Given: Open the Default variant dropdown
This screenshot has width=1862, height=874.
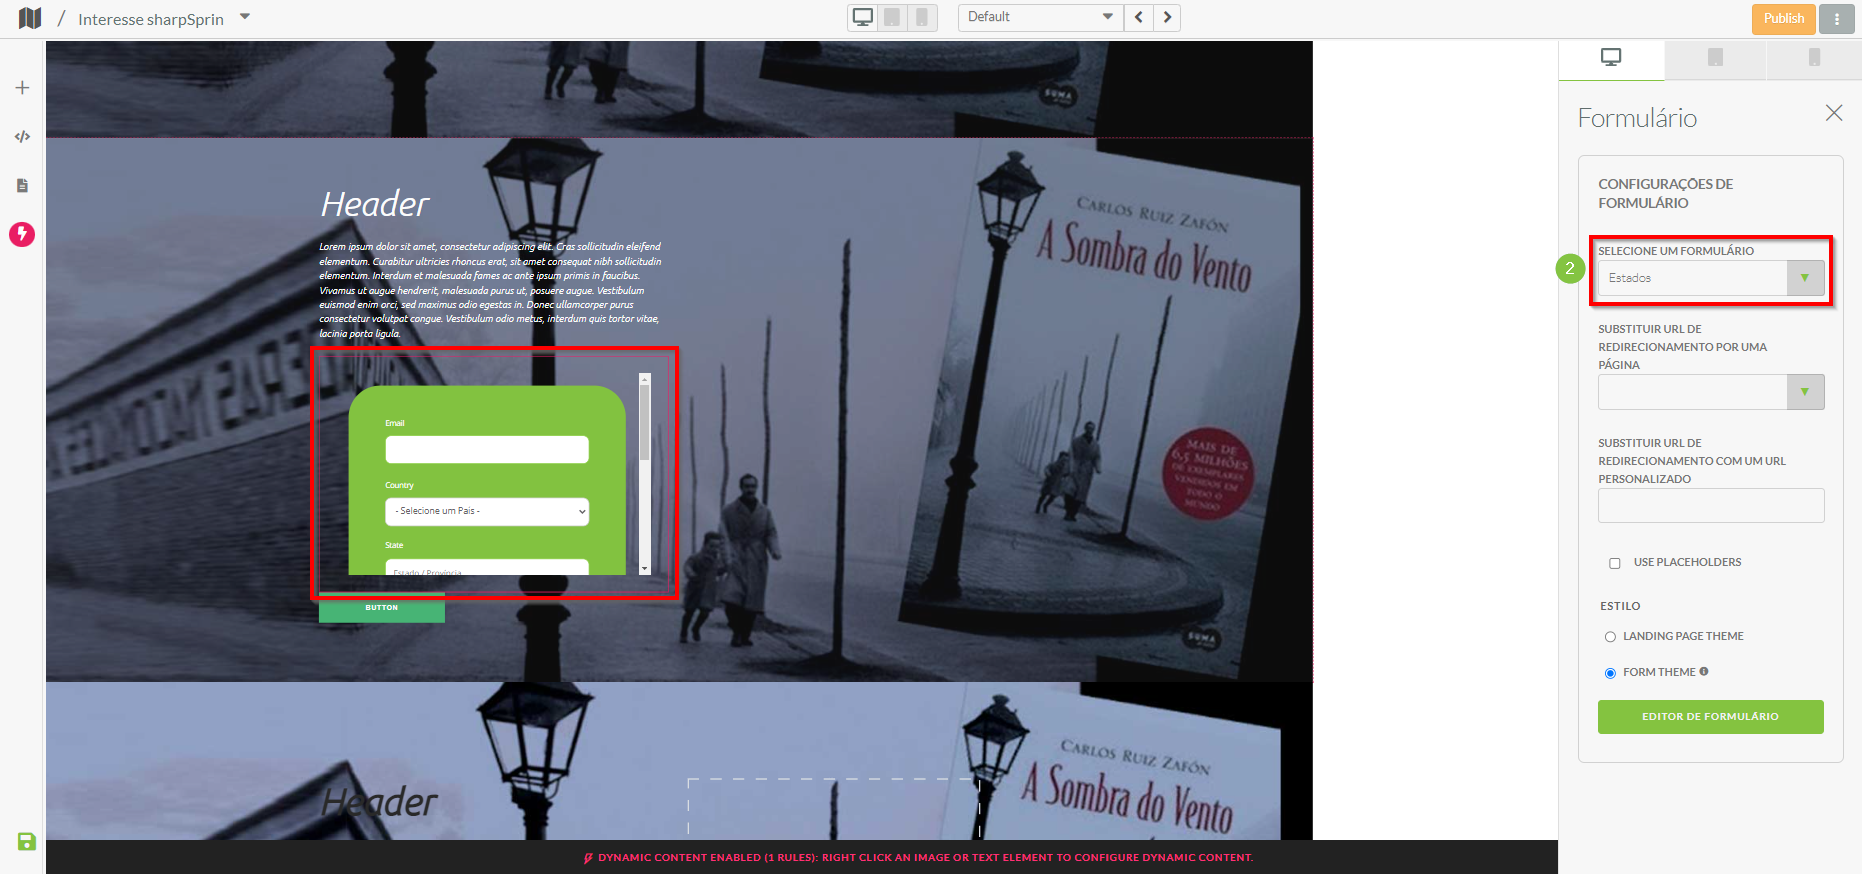Looking at the screenshot, I should [1040, 17].
